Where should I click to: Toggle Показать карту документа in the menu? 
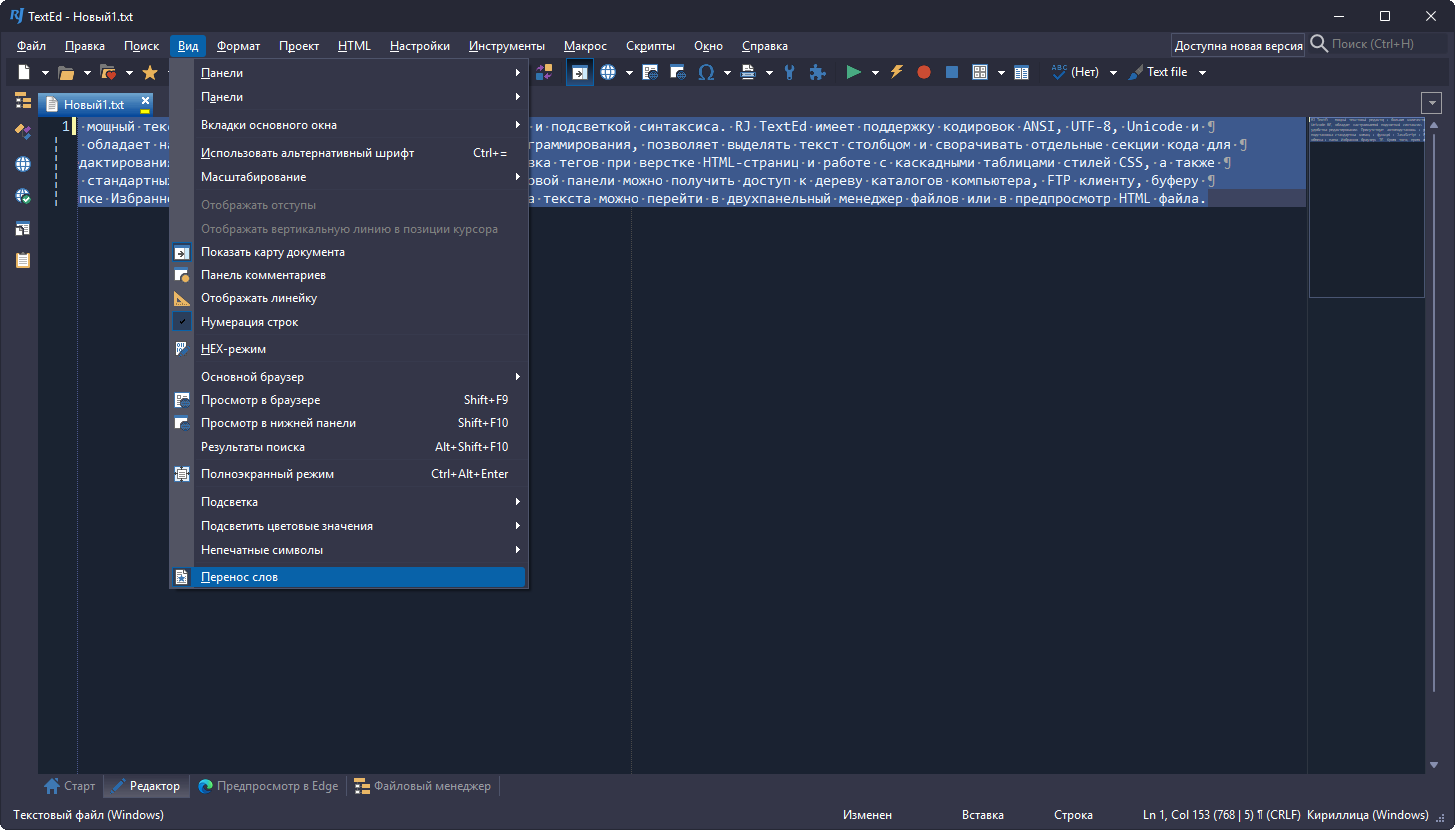pos(272,252)
